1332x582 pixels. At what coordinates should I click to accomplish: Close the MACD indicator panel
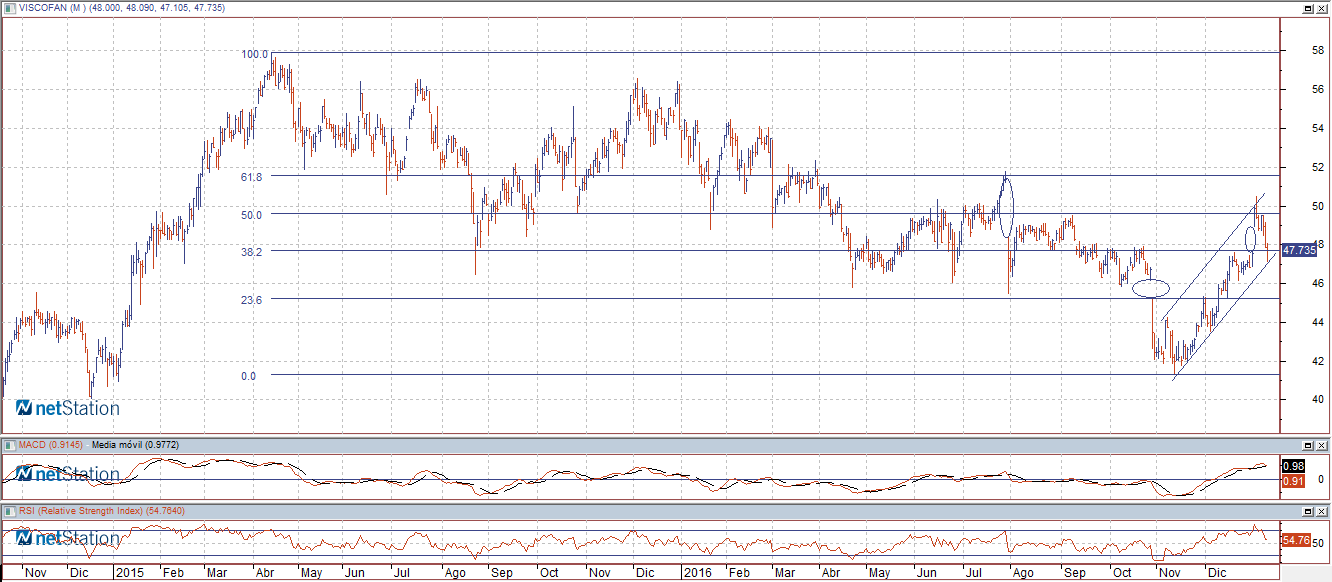tap(1322, 444)
